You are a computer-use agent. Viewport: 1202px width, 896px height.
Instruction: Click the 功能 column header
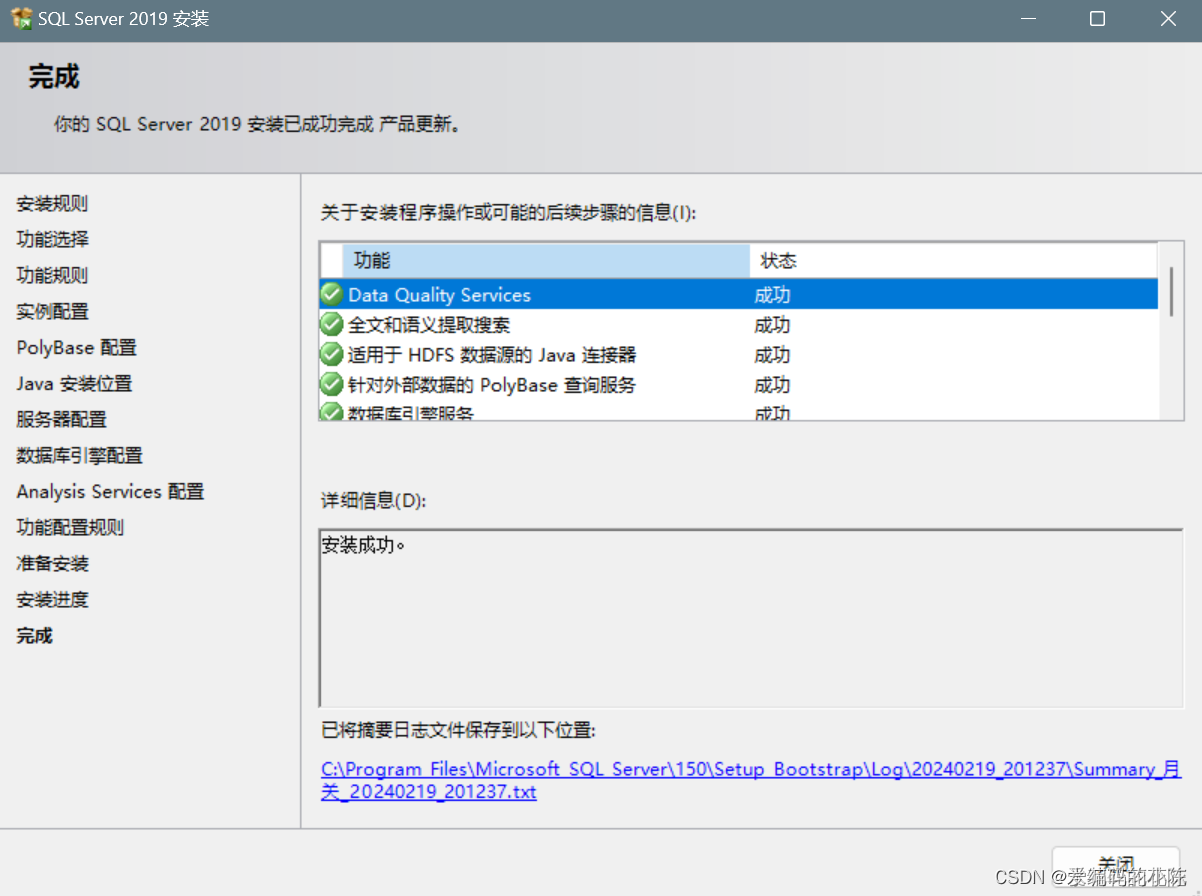pos(546,260)
